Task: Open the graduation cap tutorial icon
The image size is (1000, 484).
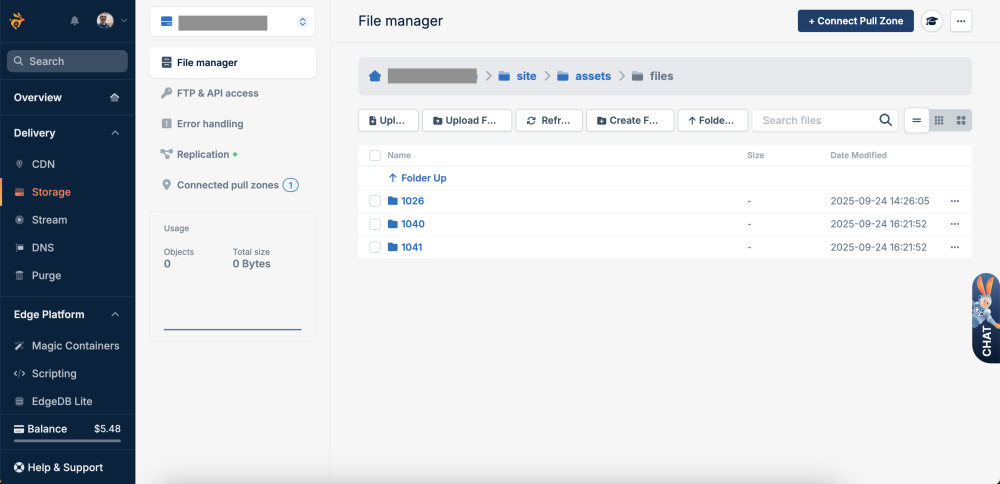Action: [x=931, y=21]
